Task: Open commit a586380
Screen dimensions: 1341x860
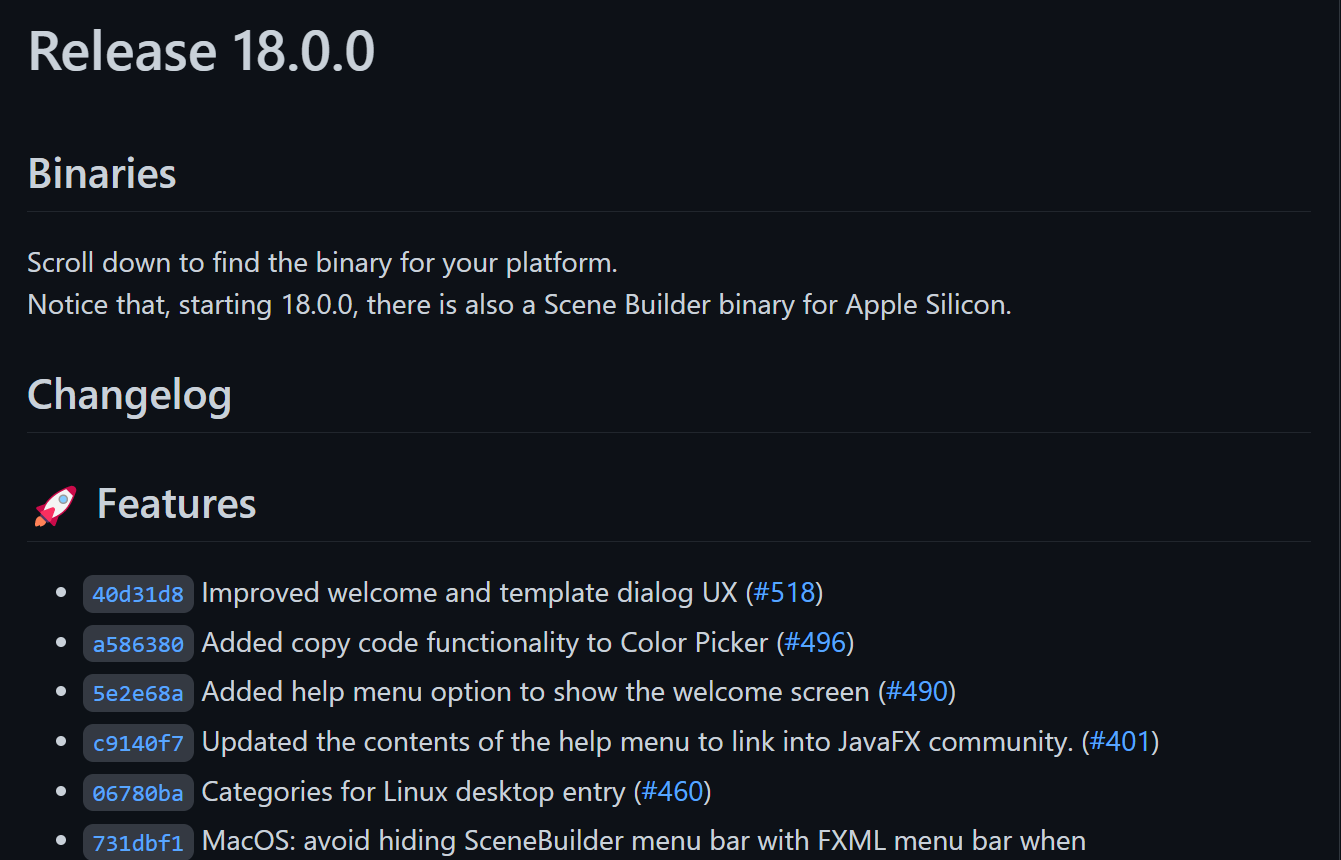Action: 138,644
